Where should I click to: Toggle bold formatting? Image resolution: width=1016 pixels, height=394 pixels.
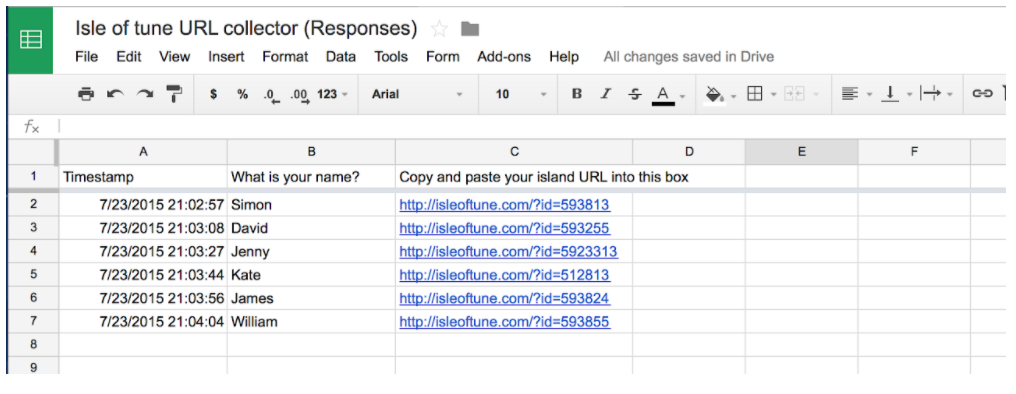coord(577,94)
